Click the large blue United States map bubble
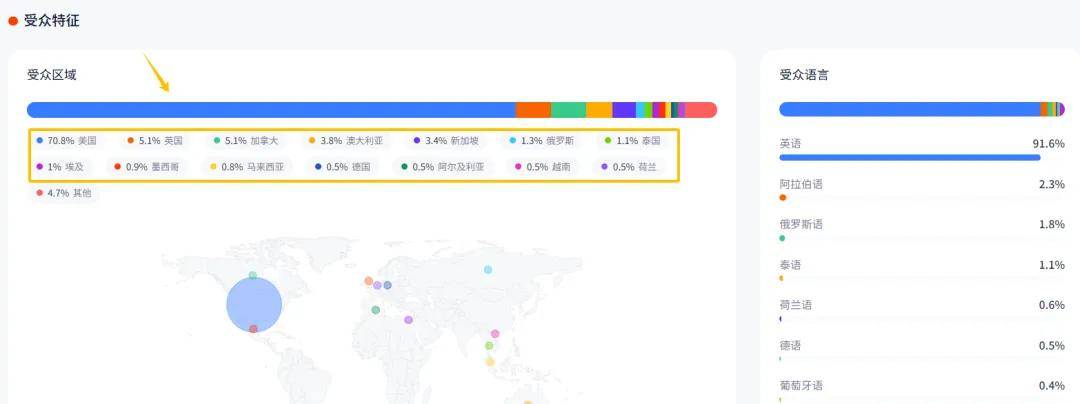 pos(254,305)
